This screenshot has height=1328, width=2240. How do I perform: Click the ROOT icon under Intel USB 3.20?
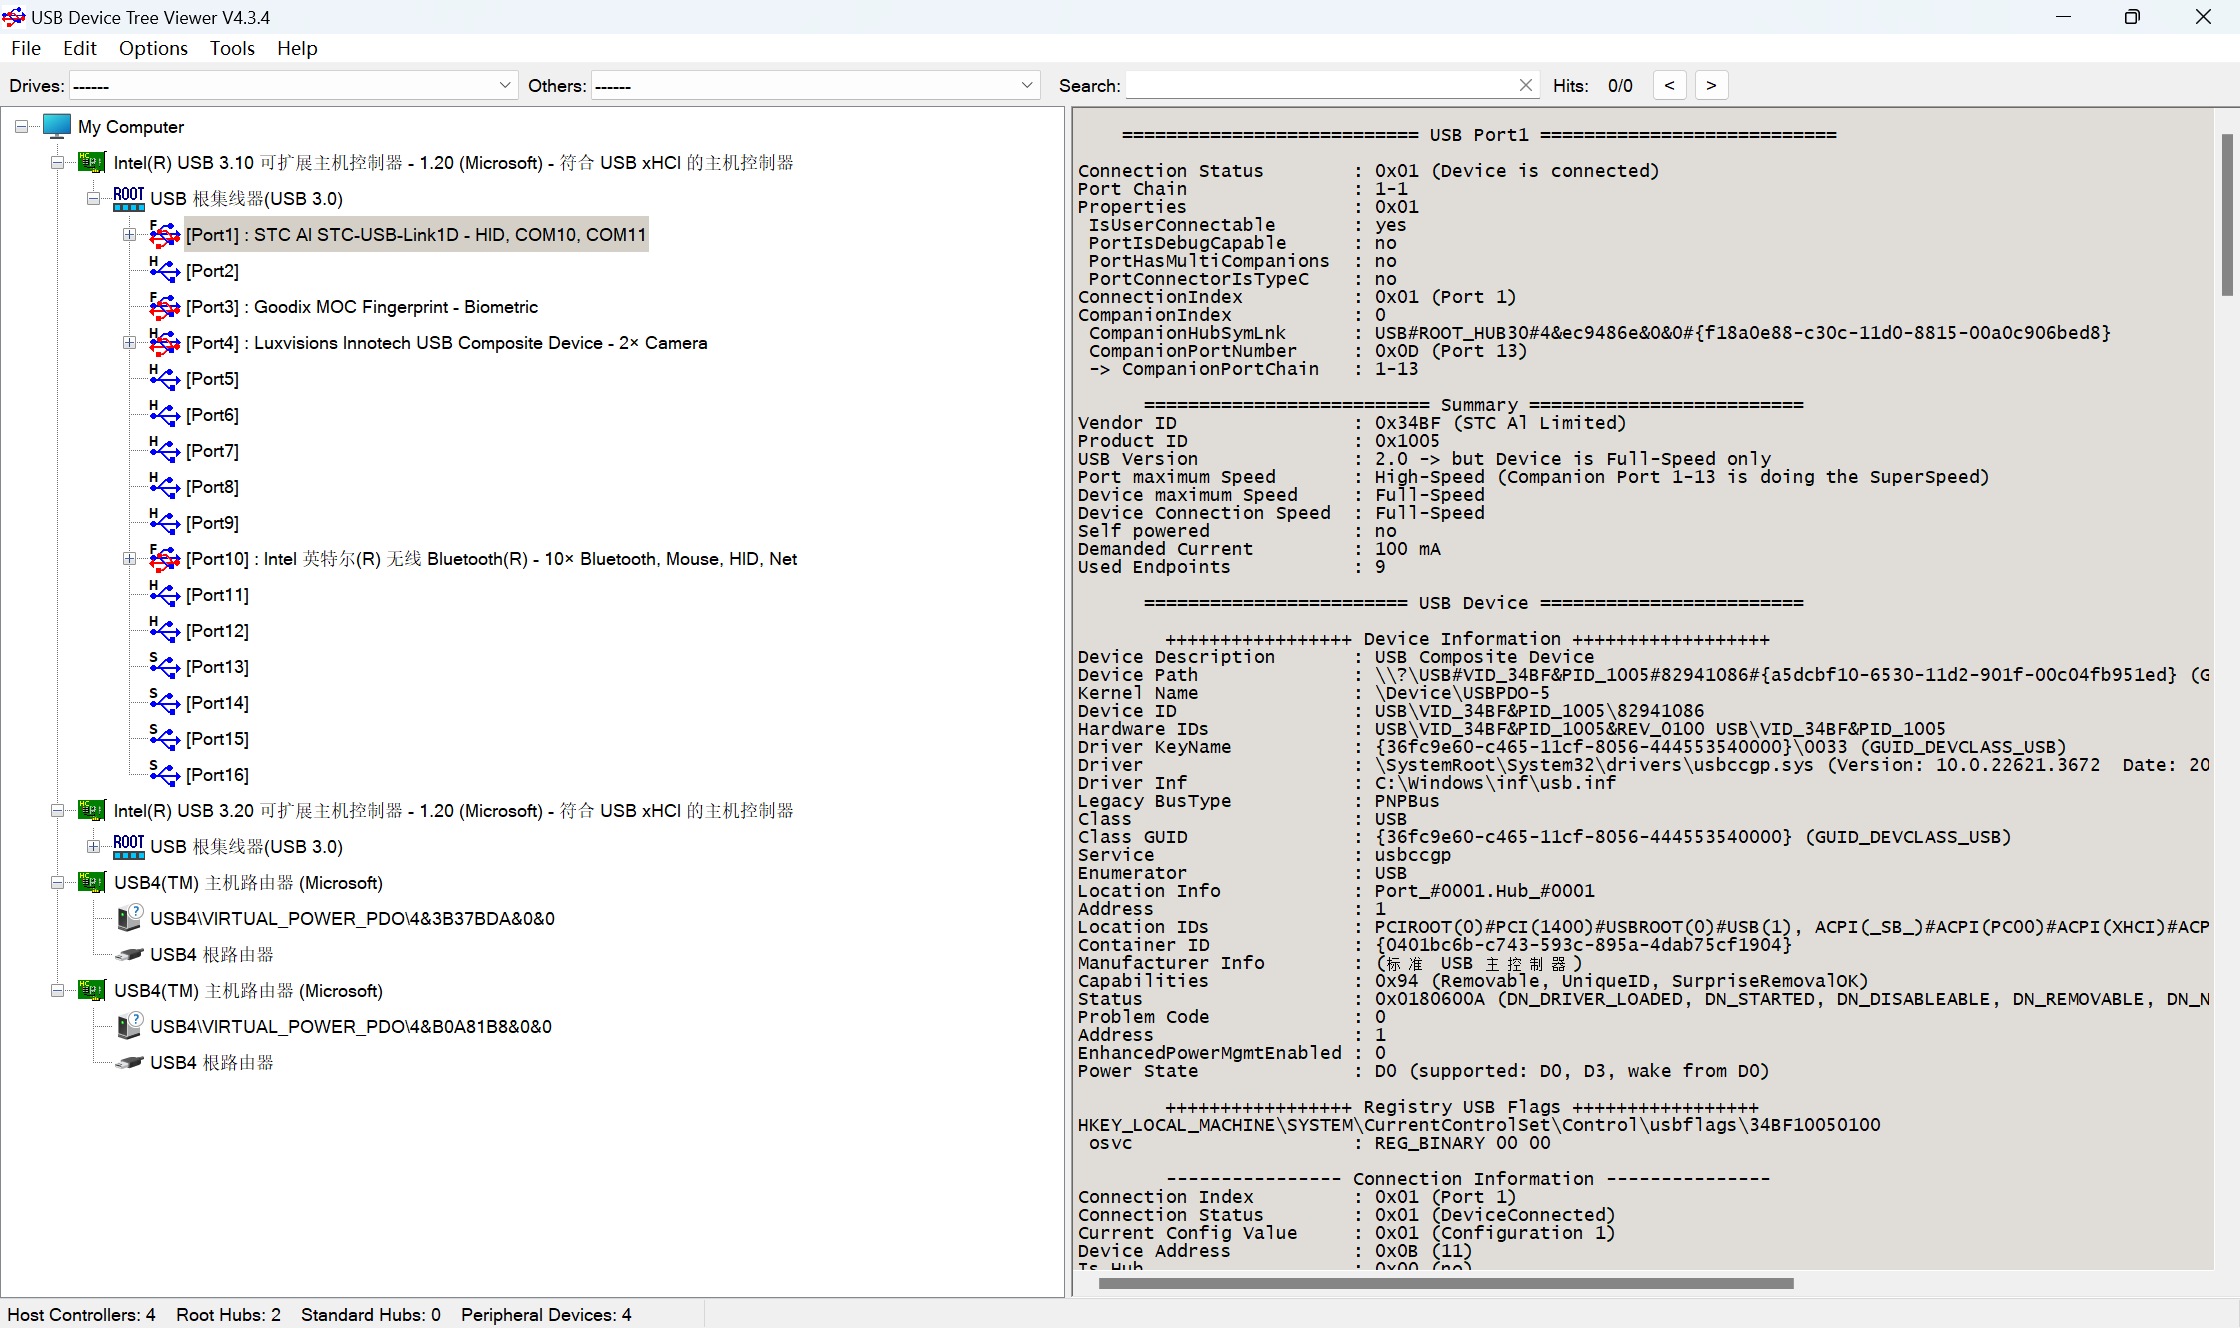pos(128,846)
